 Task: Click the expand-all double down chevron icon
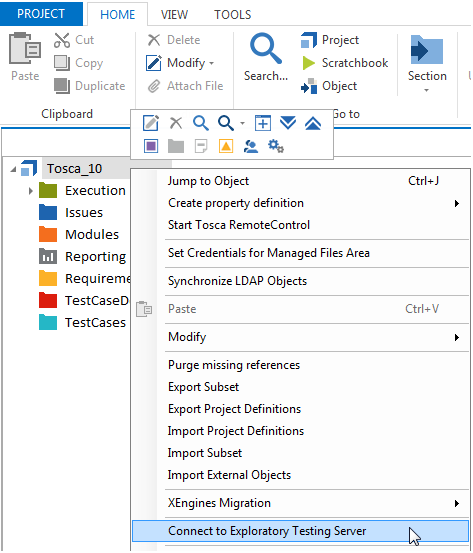click(x=288, y=123)
